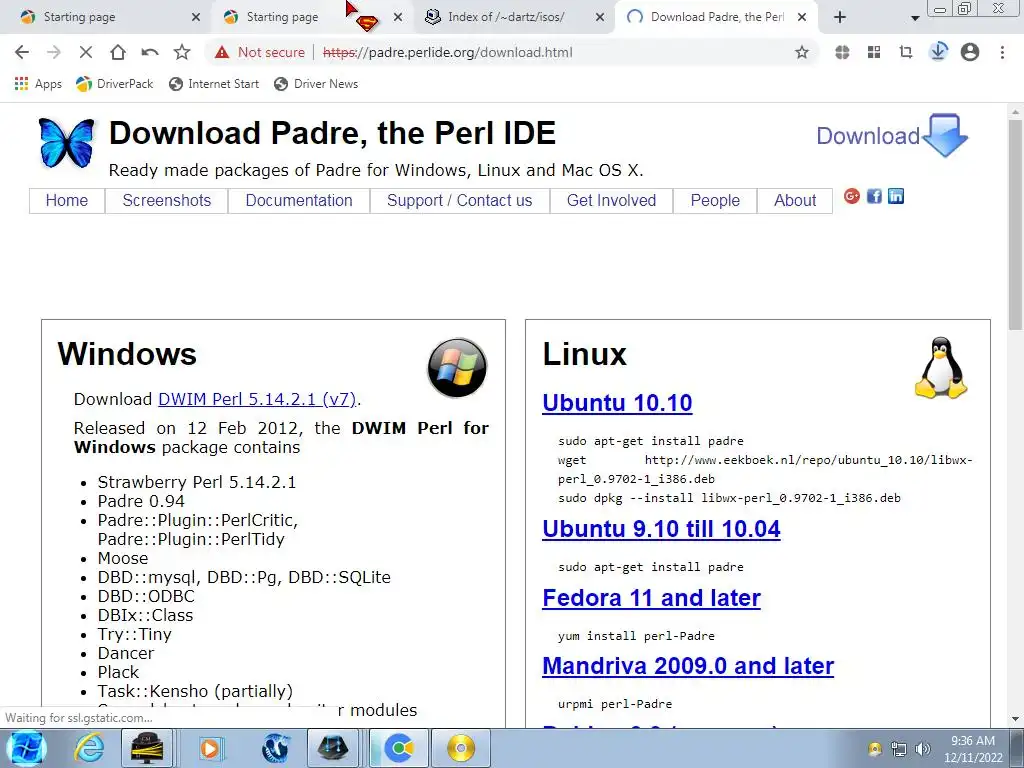Click scrollbar down arrow at bottom
This screenshot has height=768, width=1024.
point(1015,719)
